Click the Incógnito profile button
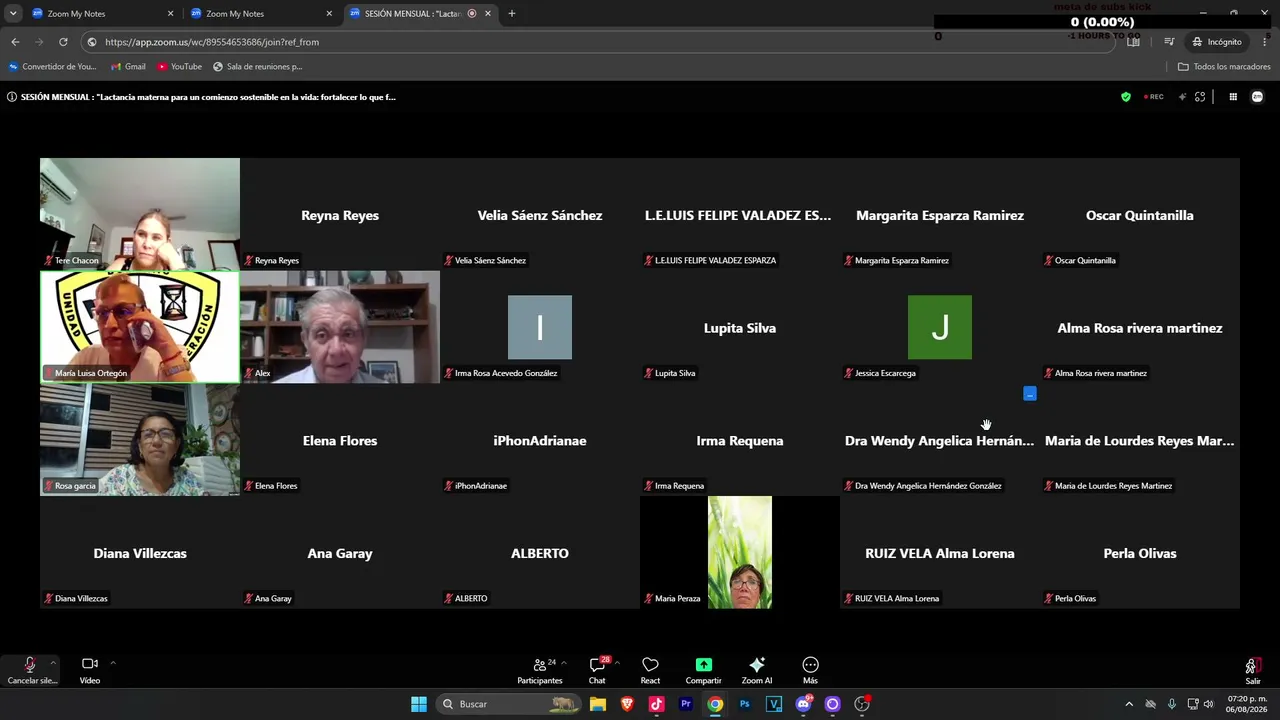1280x720 pixels. tap(1216, 42)
